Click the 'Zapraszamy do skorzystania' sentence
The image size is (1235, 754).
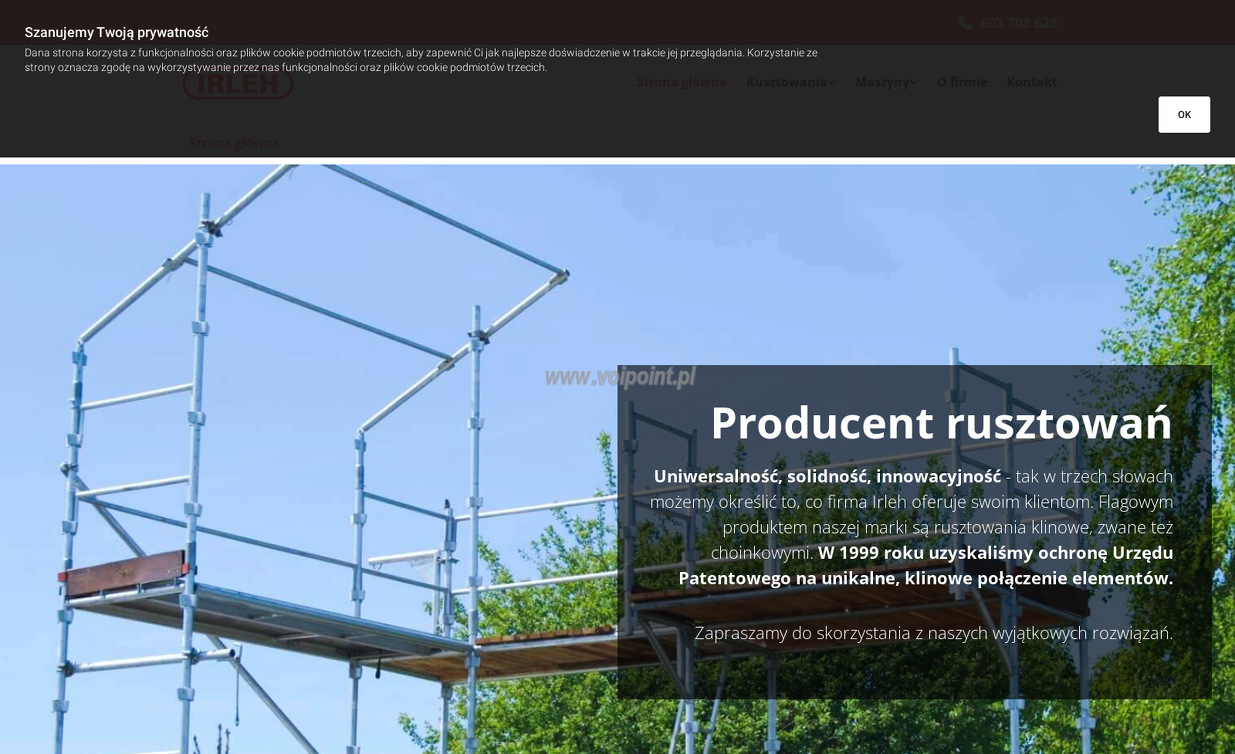tap(933, 633)
